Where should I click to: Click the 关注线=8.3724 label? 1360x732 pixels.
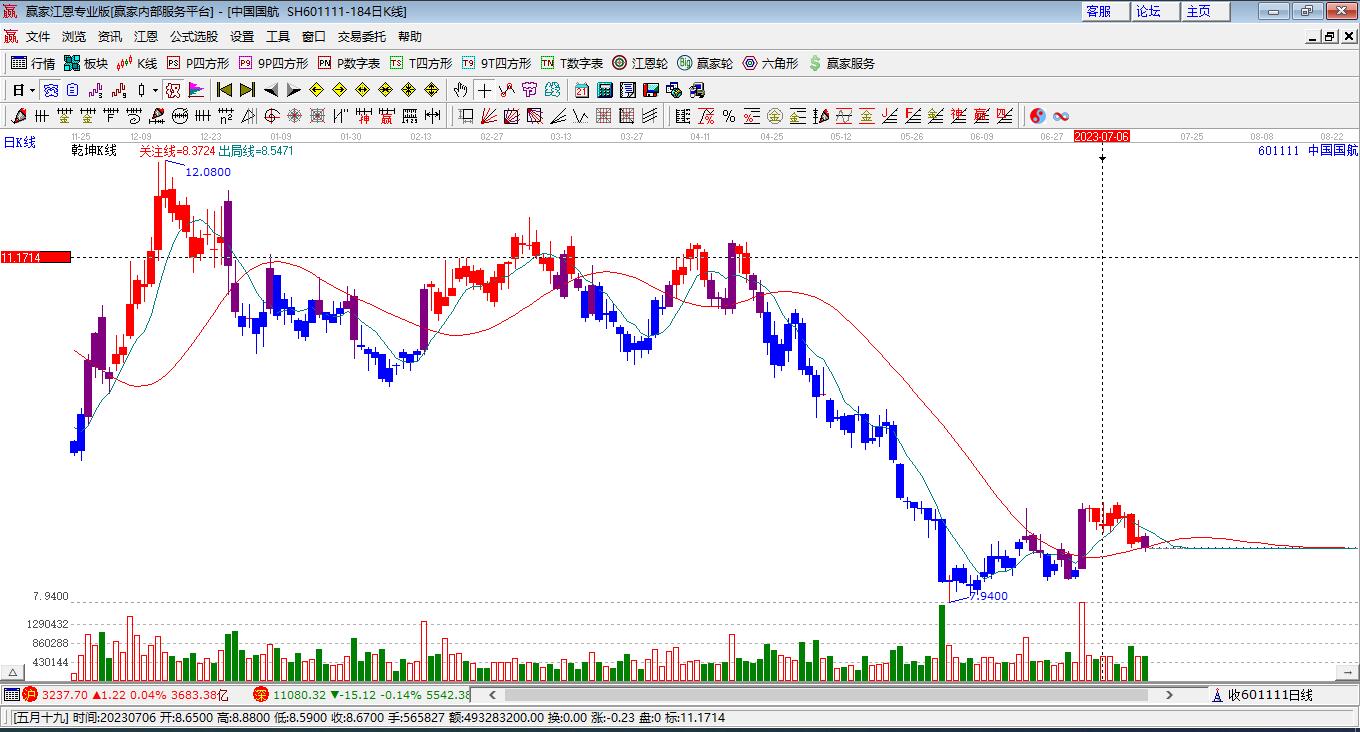[176, 151]
